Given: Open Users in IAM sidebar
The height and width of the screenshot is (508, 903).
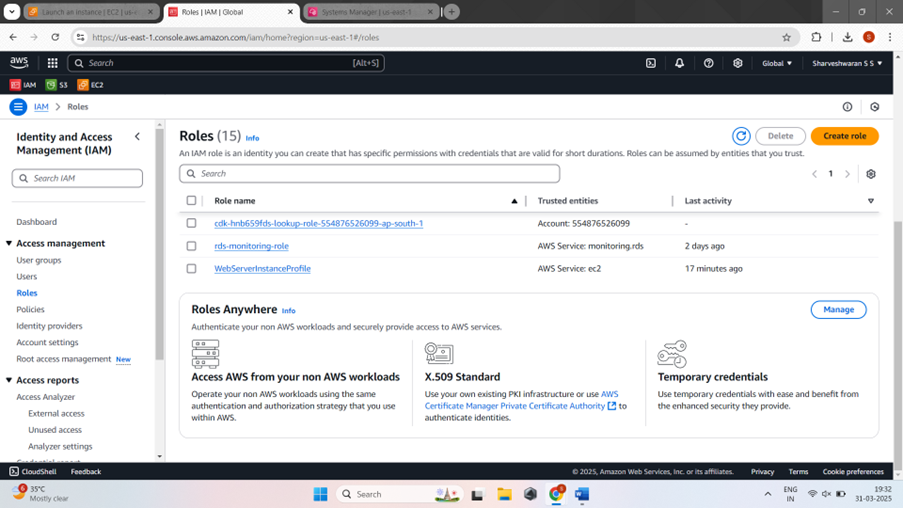Looking at the screenshot, I should tap(26, 276).
